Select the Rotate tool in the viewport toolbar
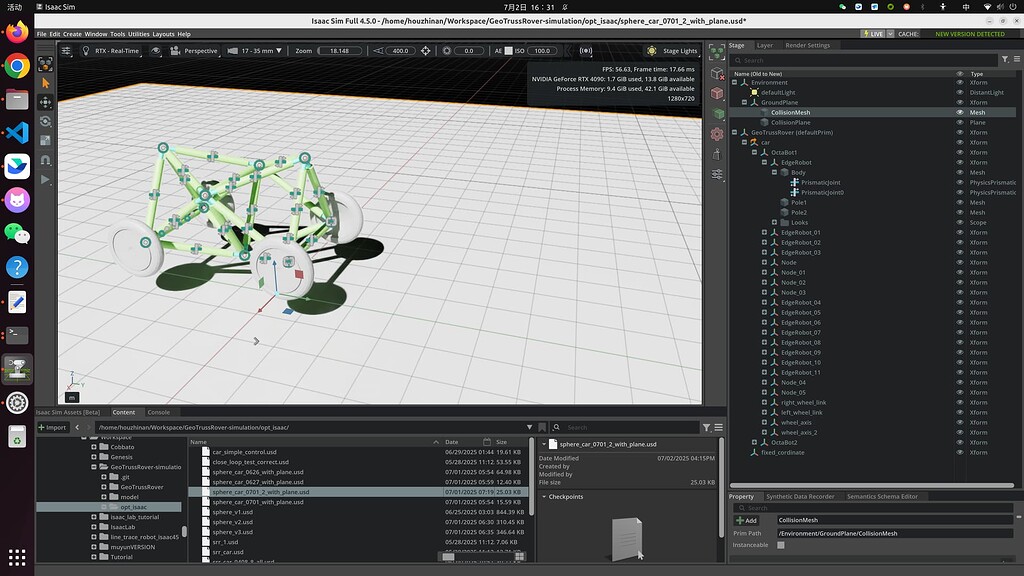 click(45, 121)
